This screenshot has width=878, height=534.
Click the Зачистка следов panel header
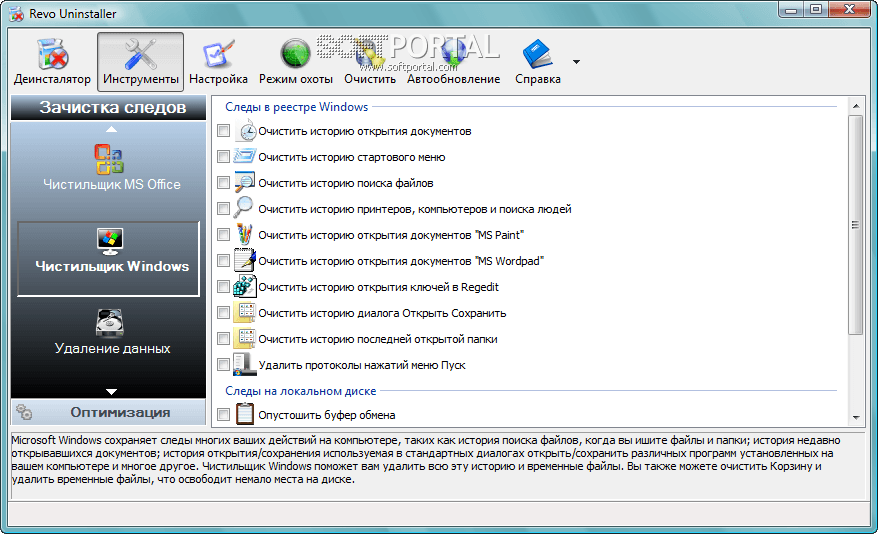coord(109,107)
